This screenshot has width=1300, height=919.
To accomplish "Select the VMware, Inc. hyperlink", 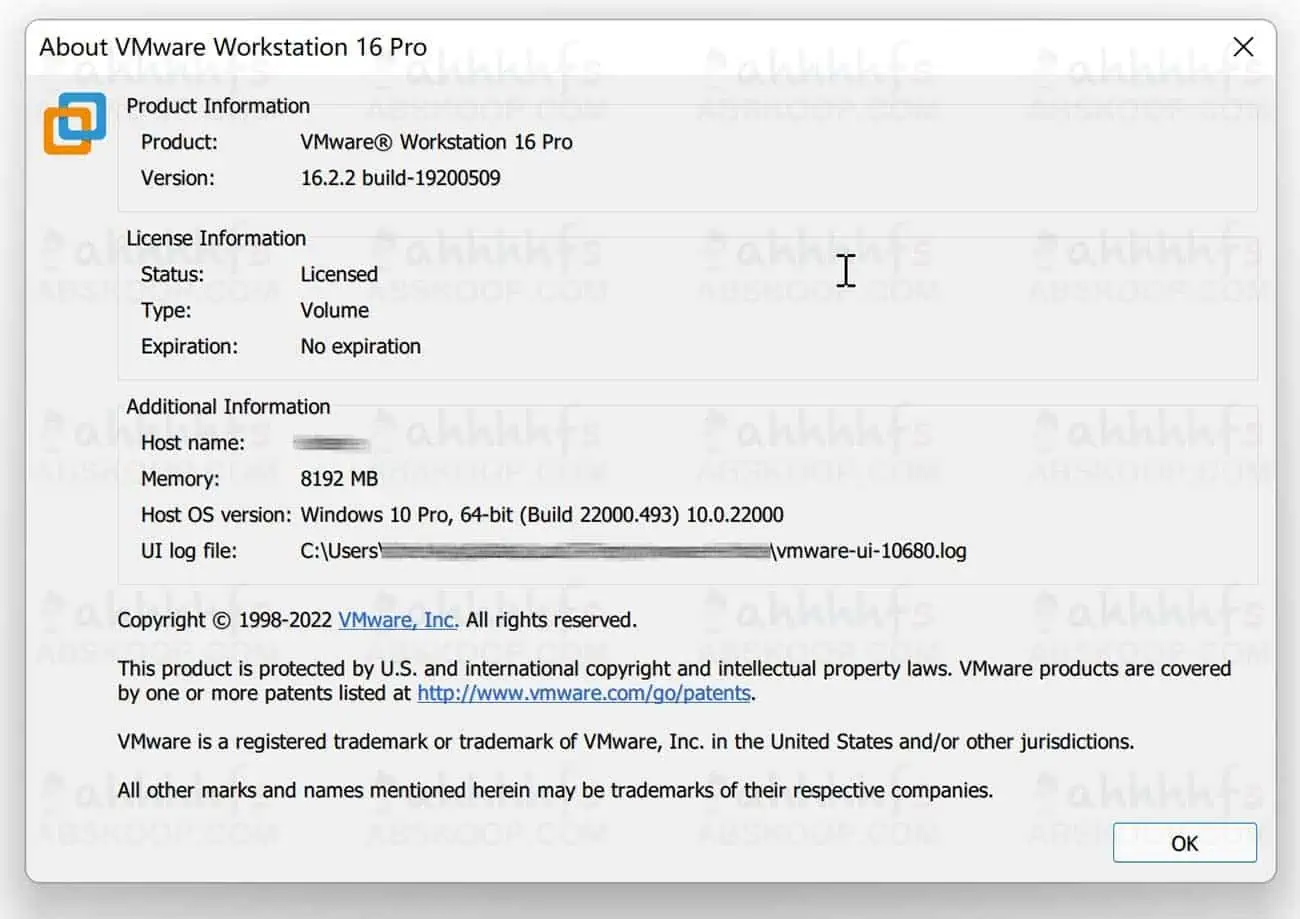I will click(x=397, y=620).
